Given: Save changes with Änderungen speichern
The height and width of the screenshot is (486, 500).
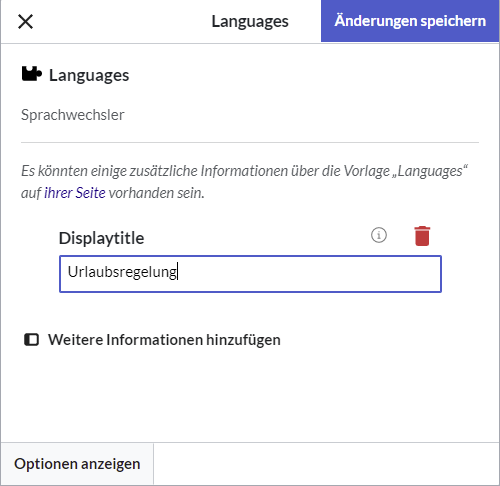Looking at the screenshot, I should 410,21.
